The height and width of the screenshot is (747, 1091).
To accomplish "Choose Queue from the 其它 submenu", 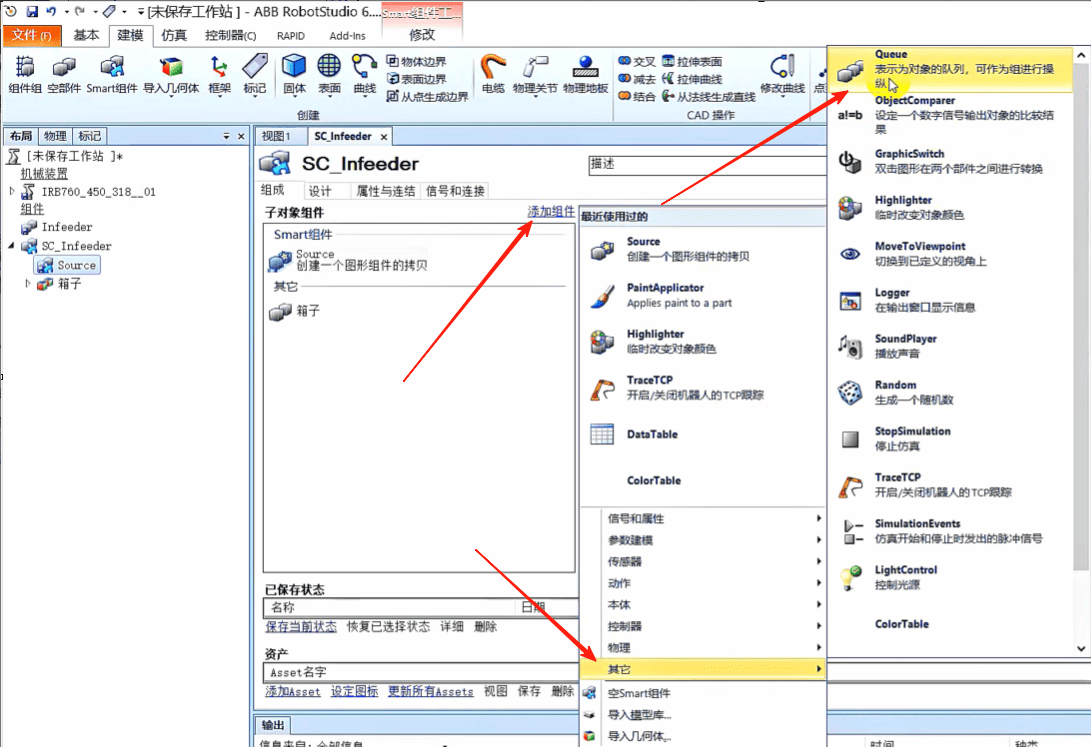I will pyautogui.click(x=950, y=69).
